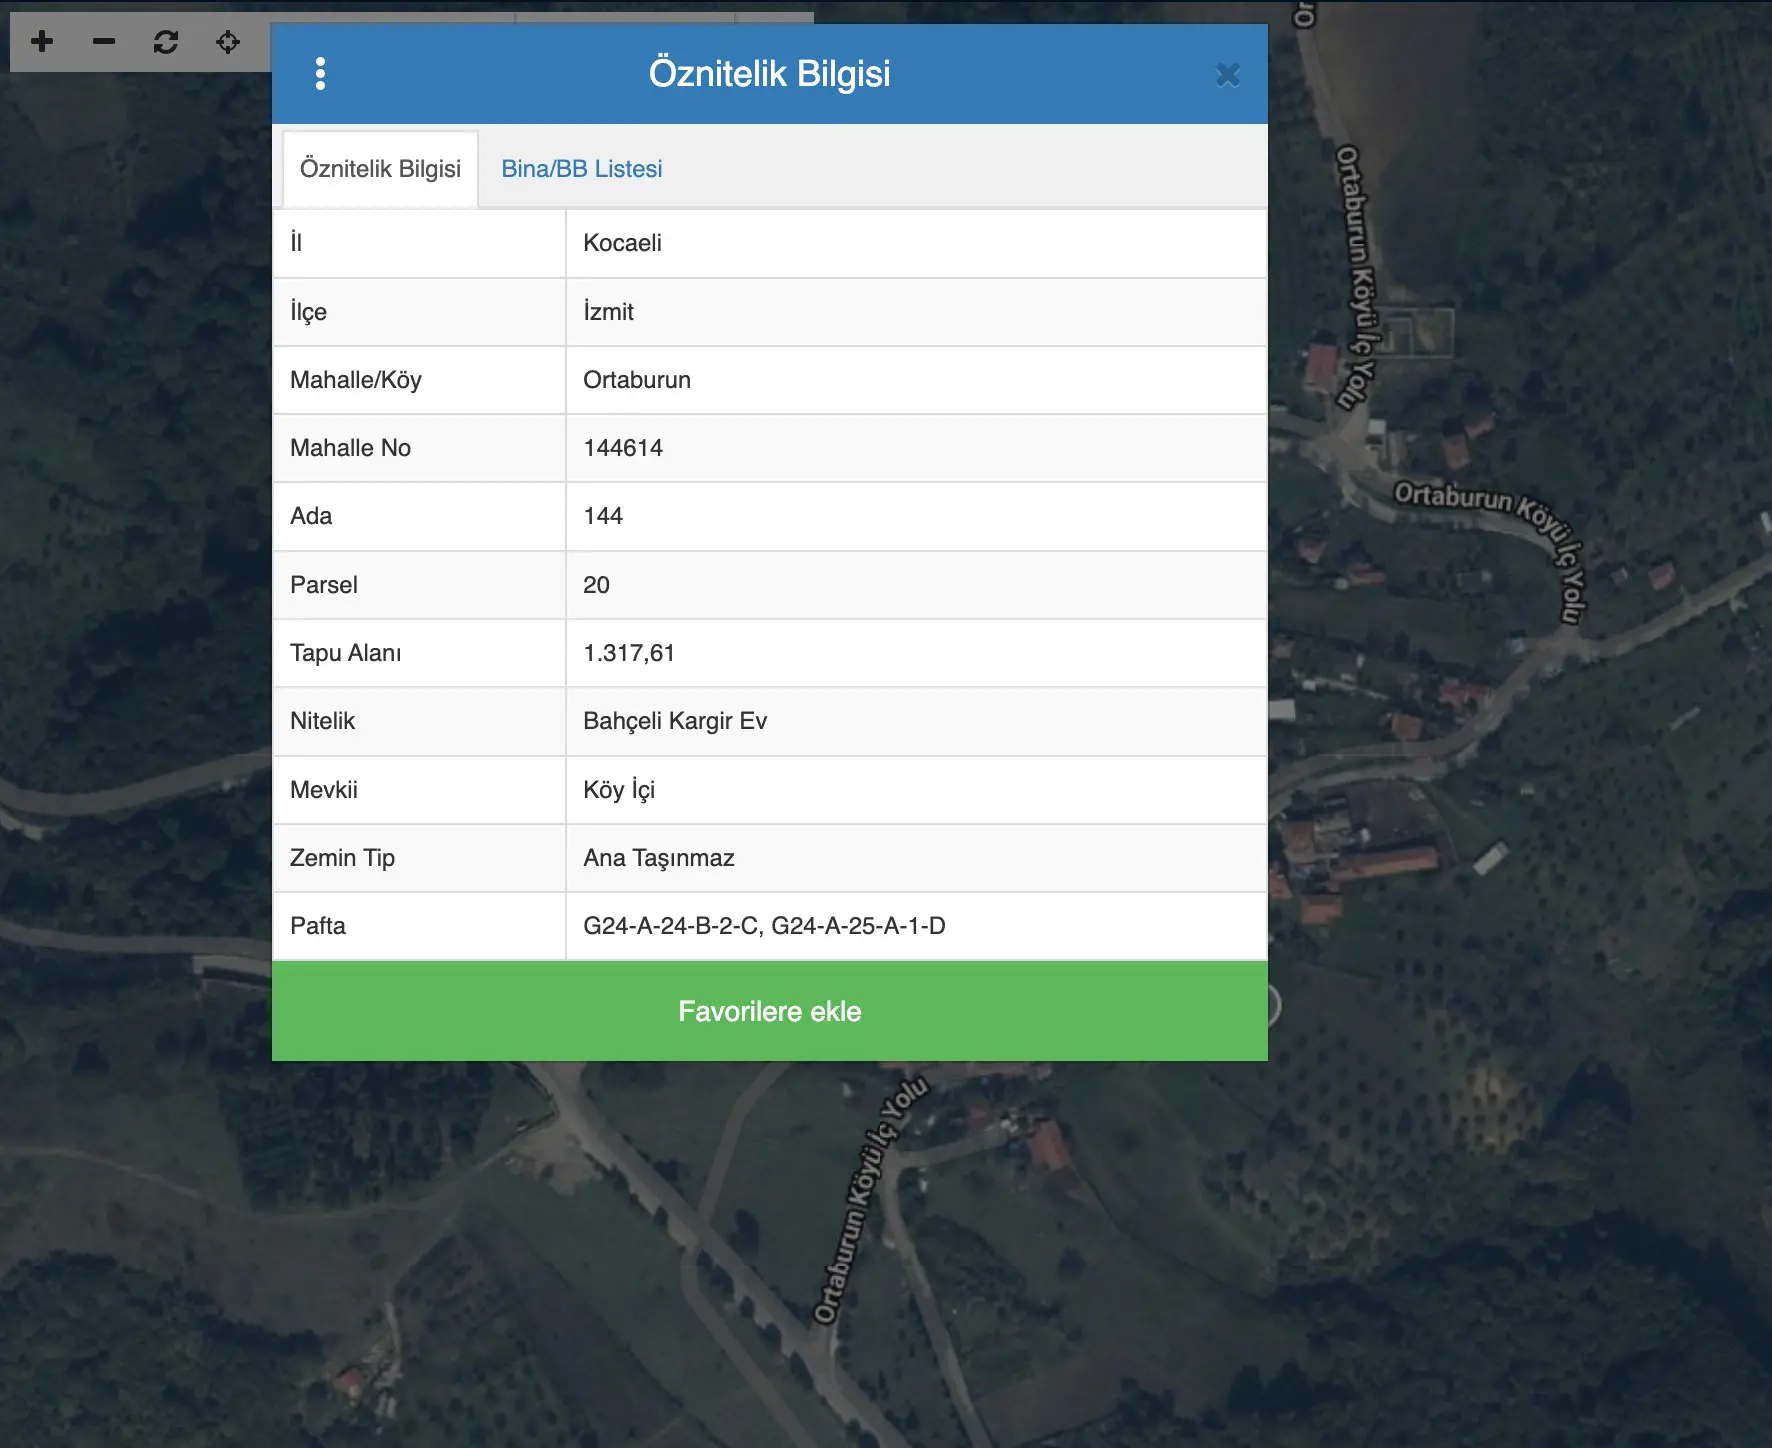Click the Mahalle No label
Viewport: 1772px width, 1448px height.
click(350, 448)
